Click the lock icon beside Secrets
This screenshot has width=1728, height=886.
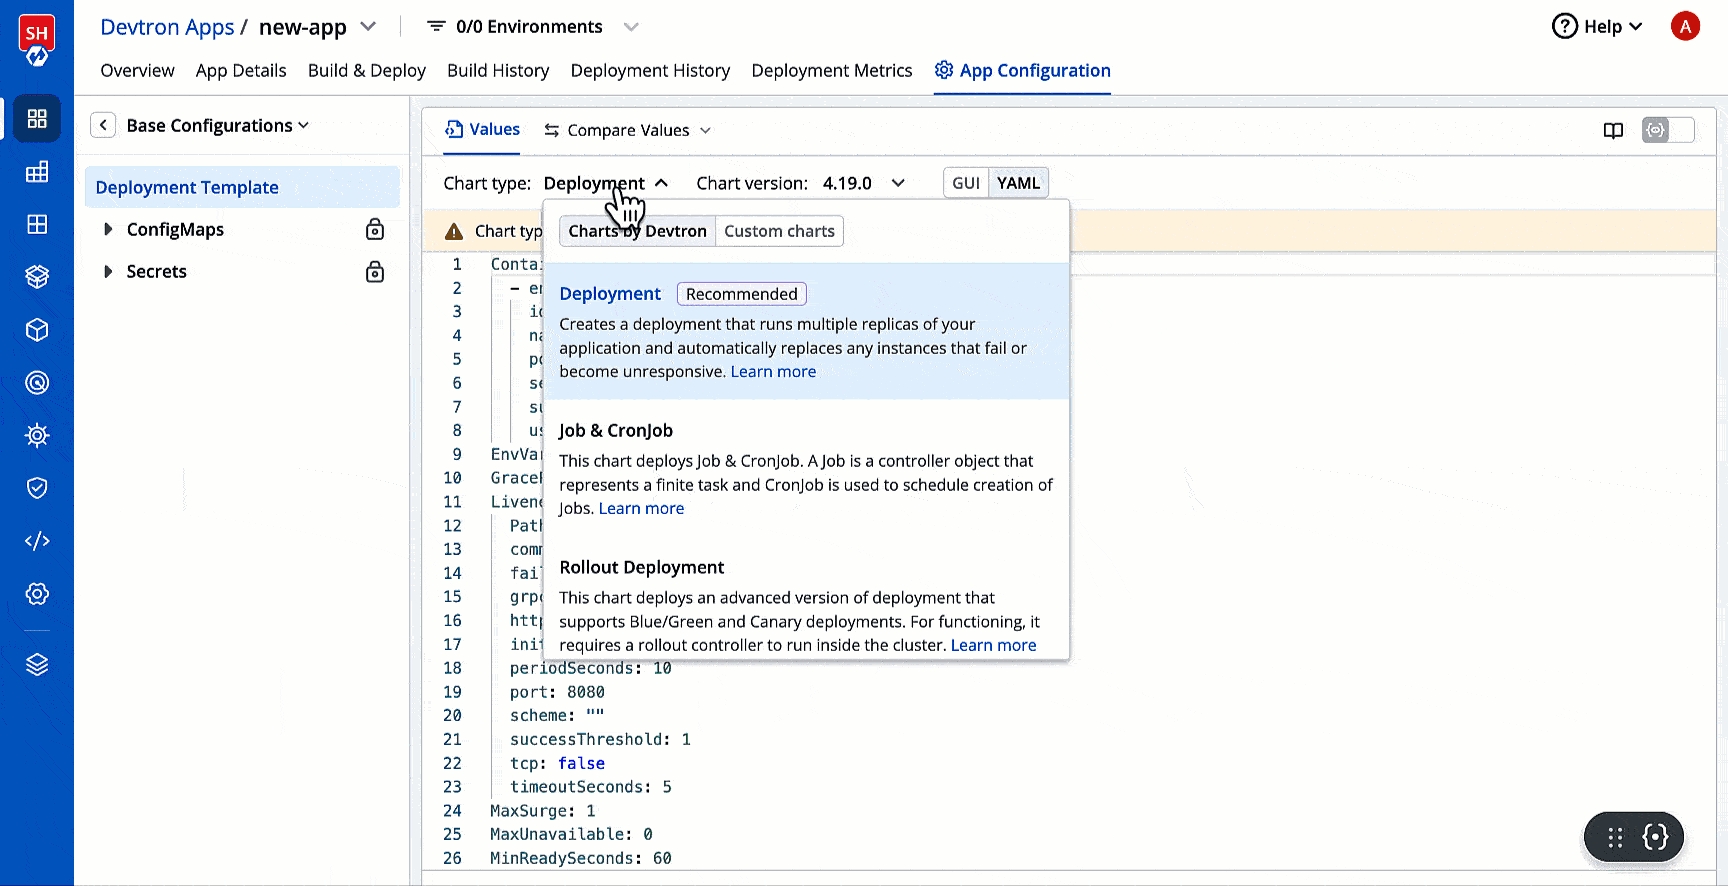click(x=375, y=272)
